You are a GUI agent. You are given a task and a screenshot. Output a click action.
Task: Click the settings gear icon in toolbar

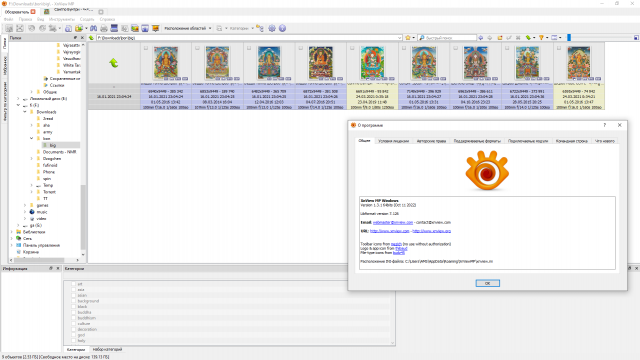[272, 28]
